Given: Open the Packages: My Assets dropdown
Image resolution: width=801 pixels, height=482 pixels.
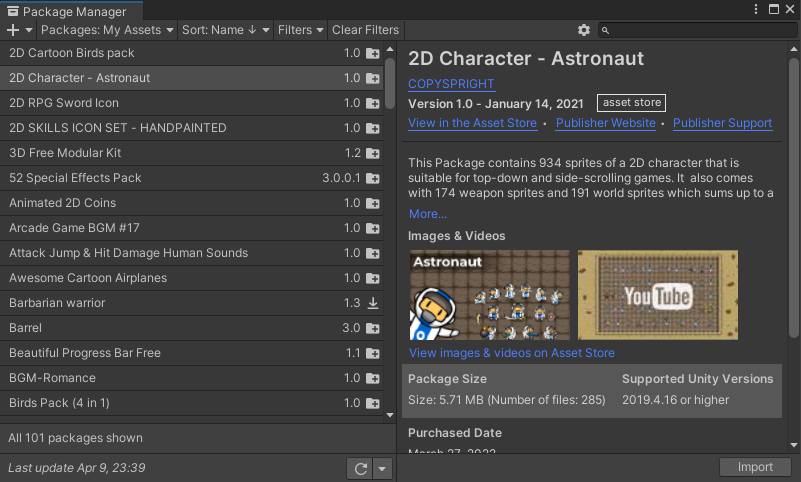Looking at the screenshot, I should (x=107, y=30).
